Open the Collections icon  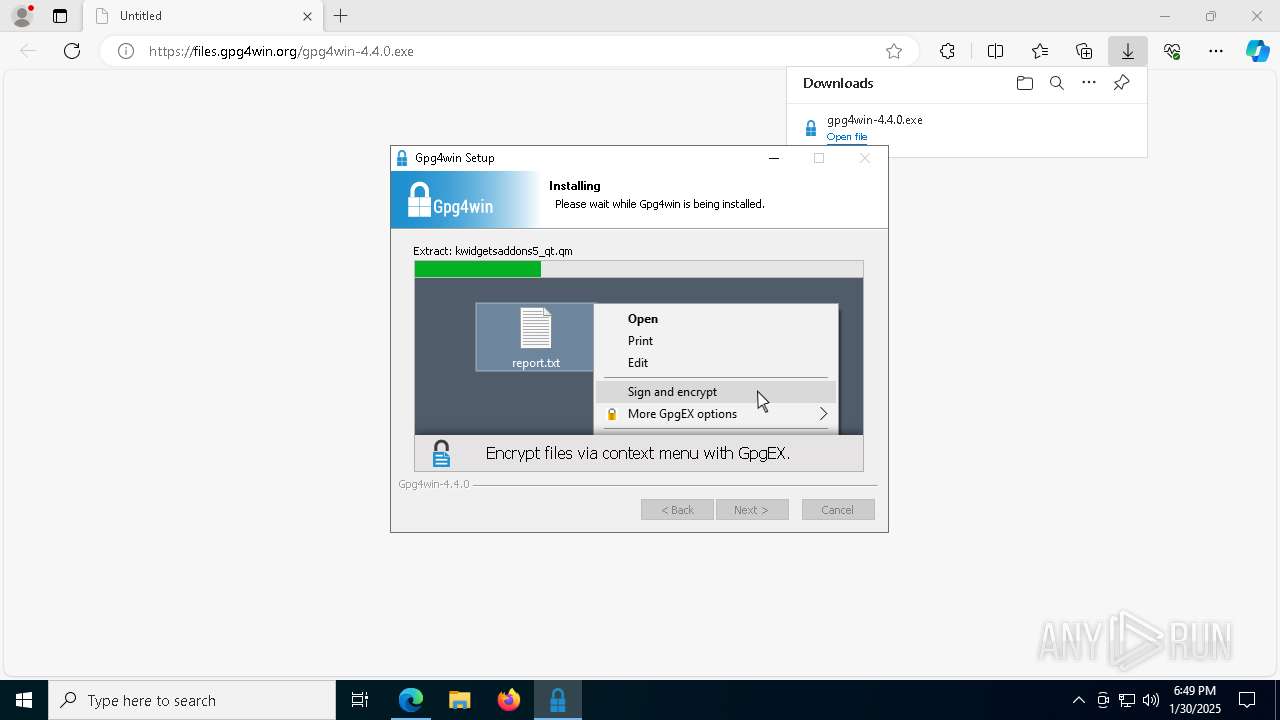pos(1084,51)
